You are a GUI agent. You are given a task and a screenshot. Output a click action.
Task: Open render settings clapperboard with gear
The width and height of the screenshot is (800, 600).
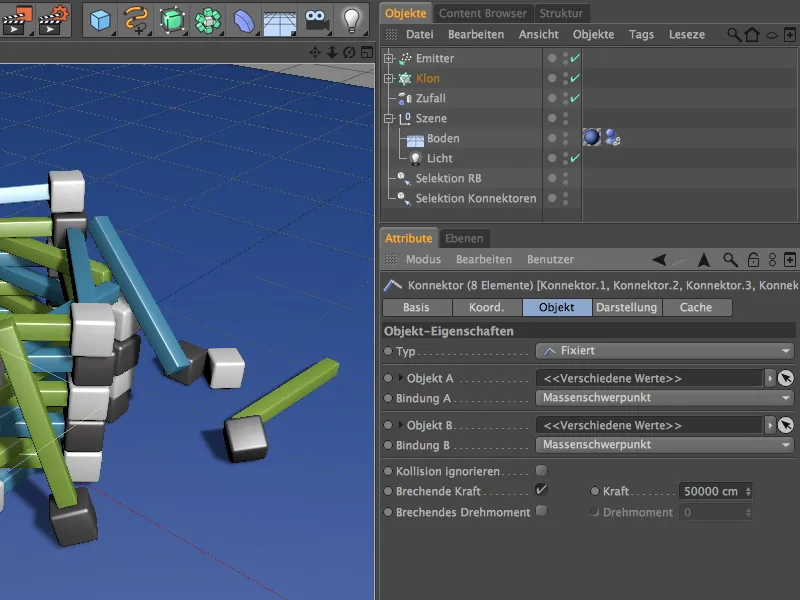click(x=54, y=20)
